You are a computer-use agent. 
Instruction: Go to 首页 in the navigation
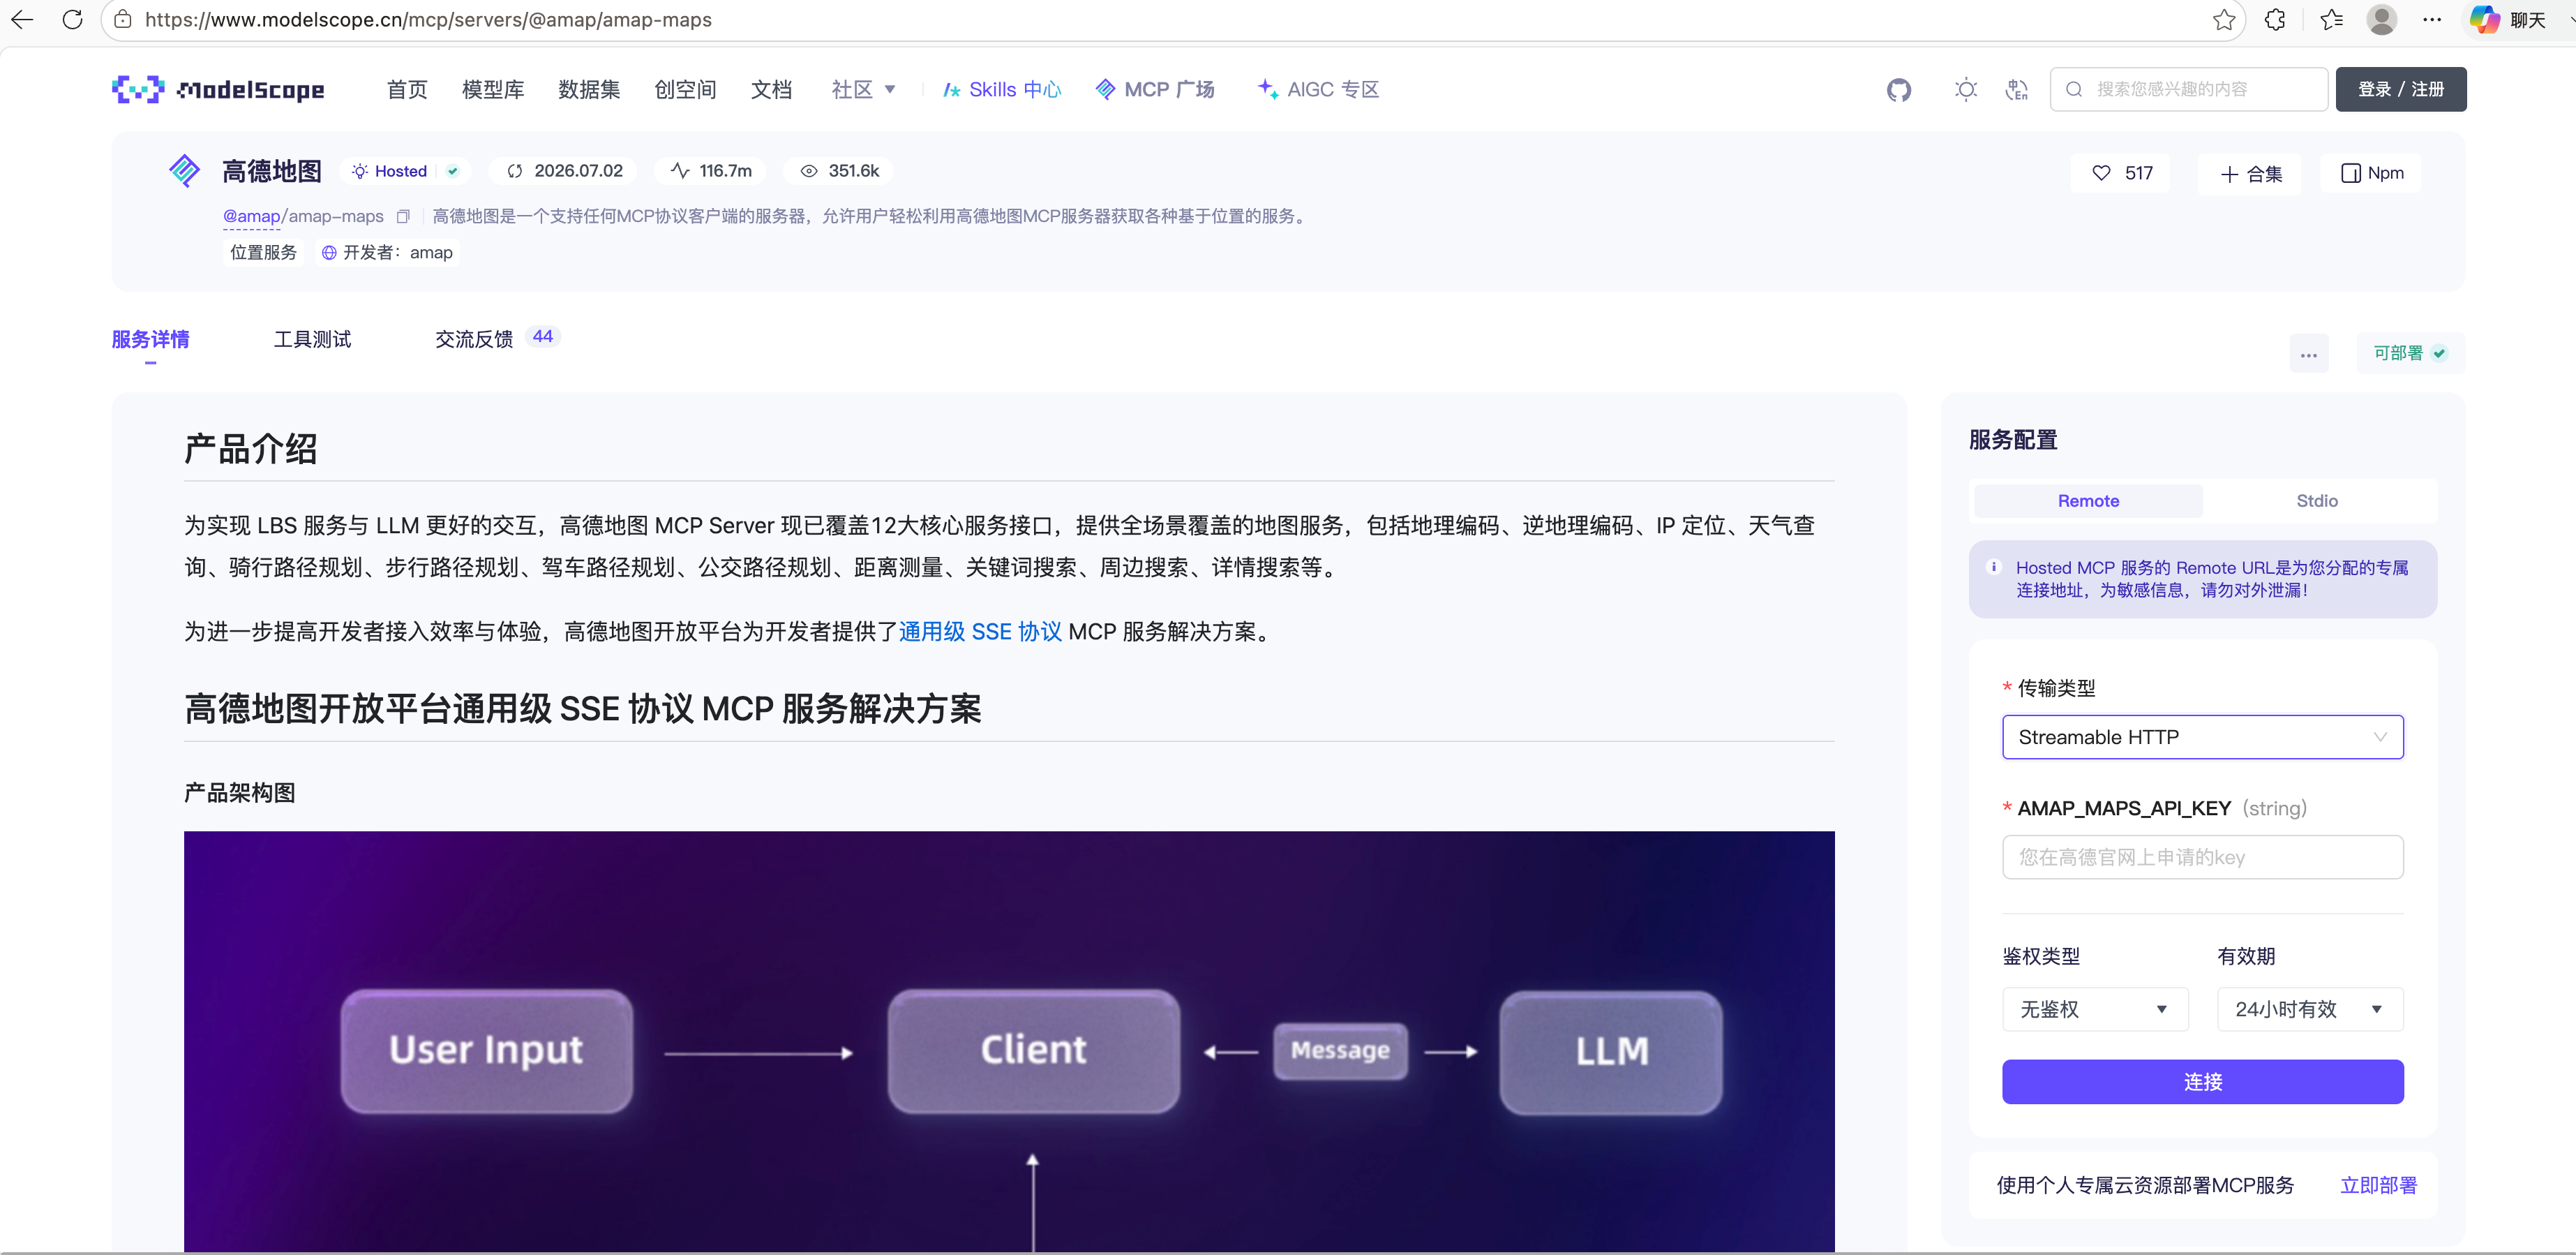pos(407,90)
